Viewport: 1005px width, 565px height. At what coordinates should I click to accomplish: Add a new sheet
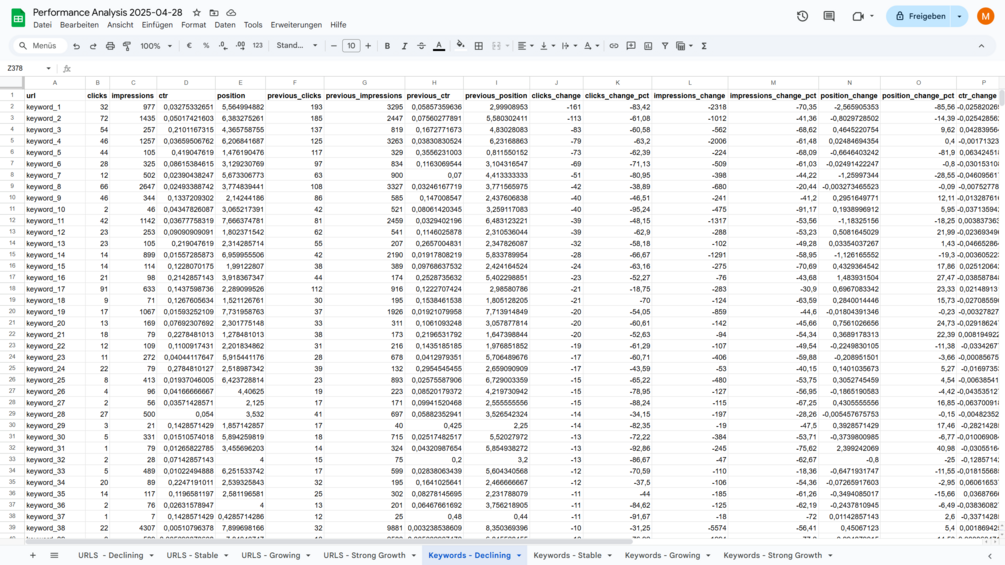tap(33, 555)
